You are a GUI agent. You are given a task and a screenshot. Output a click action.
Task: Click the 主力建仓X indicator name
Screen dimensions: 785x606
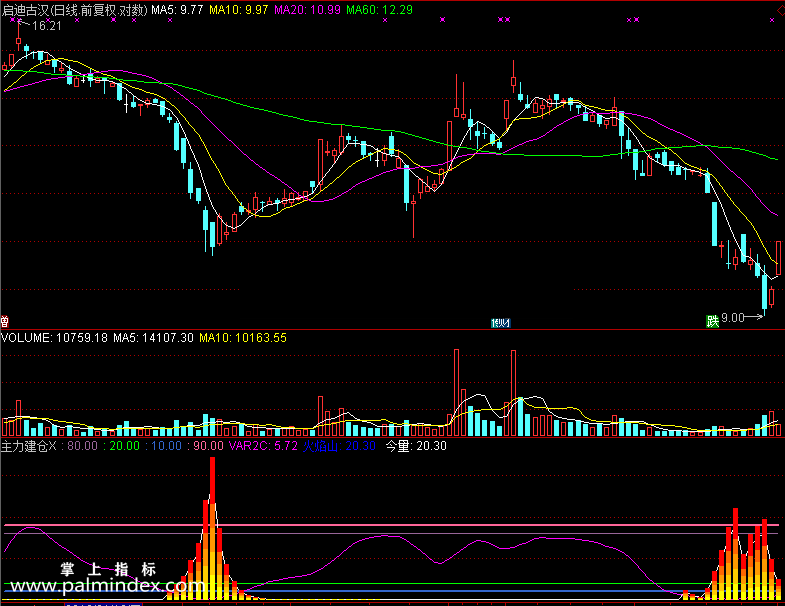(x=29, y=446)
